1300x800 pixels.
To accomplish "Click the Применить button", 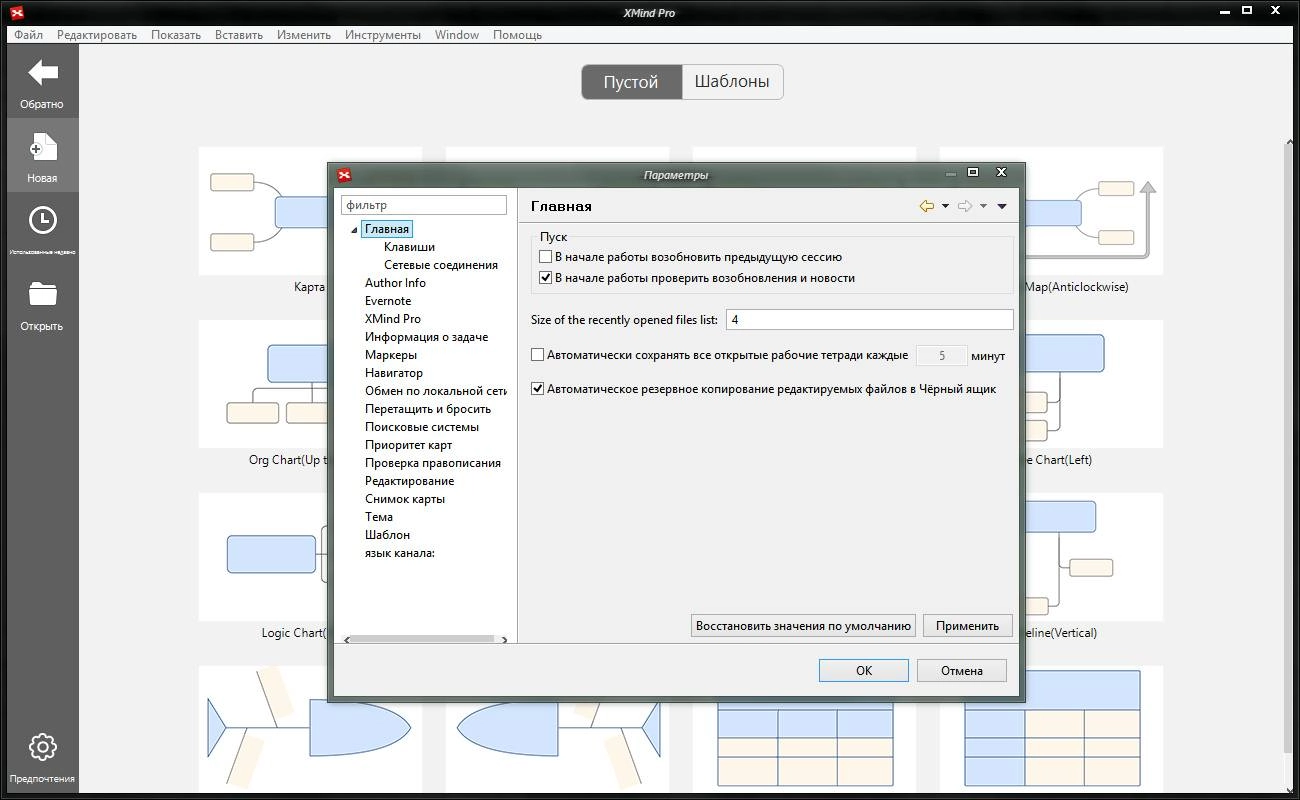I will (x=968, y=626).
